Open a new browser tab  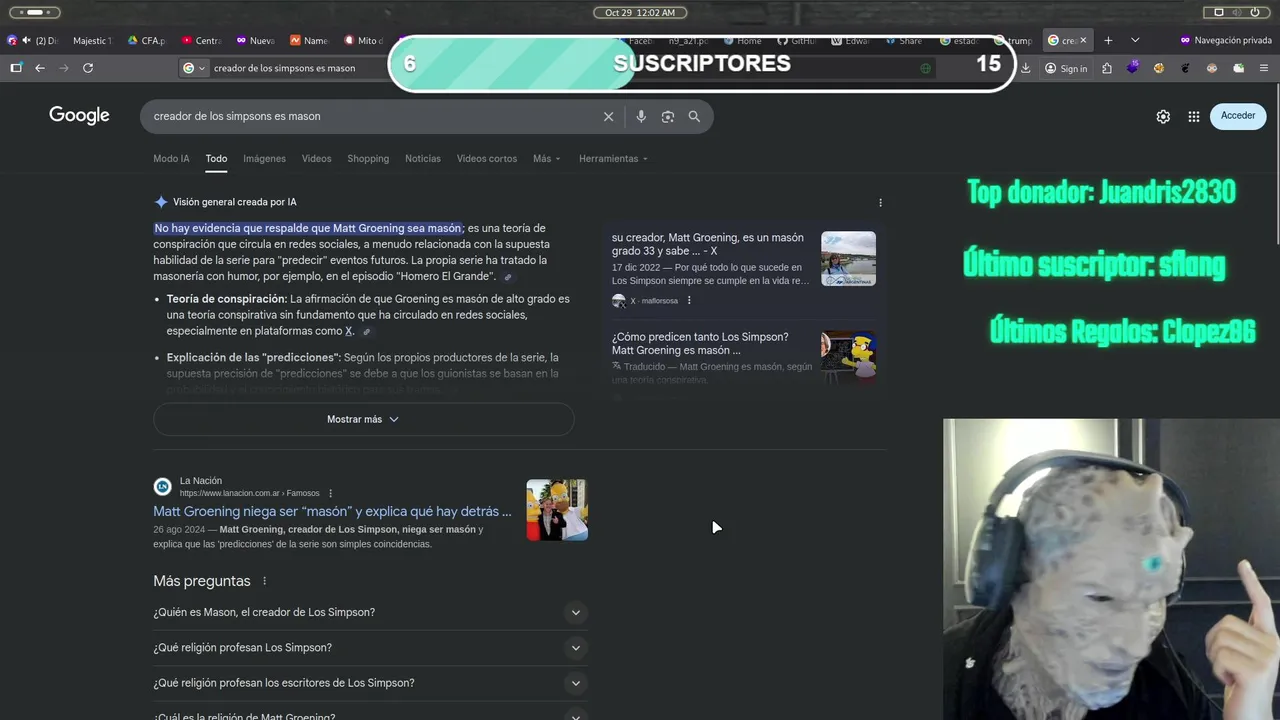[x=1108, y=40]
